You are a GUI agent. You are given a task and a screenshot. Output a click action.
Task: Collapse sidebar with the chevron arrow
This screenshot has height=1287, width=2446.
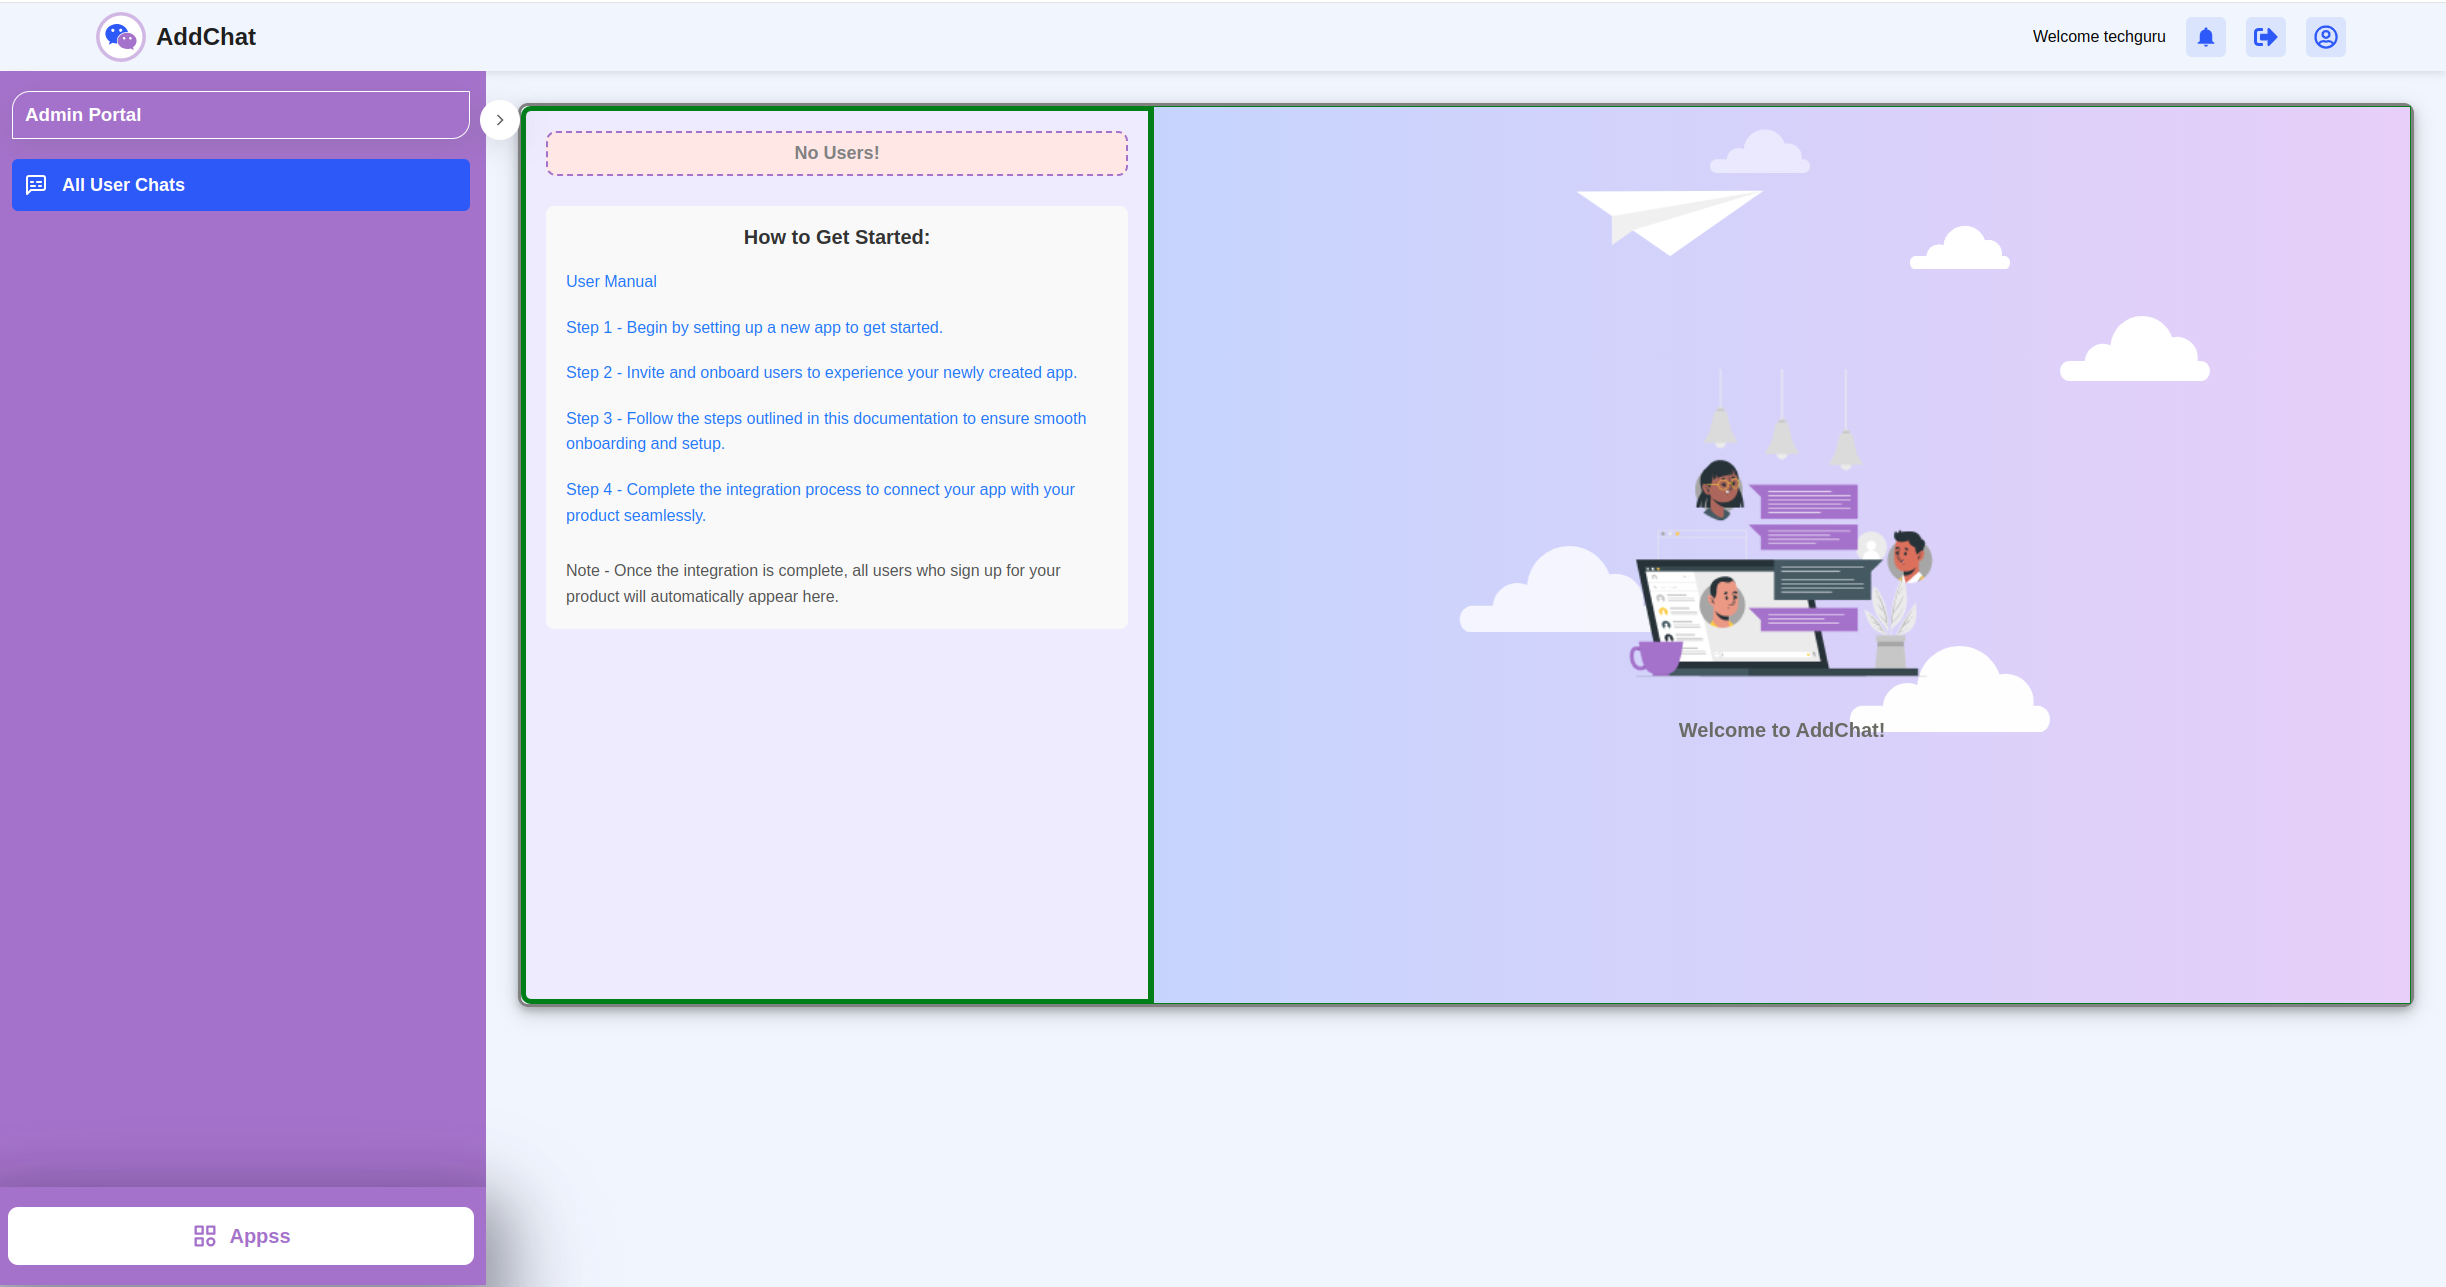coord(499,120)
